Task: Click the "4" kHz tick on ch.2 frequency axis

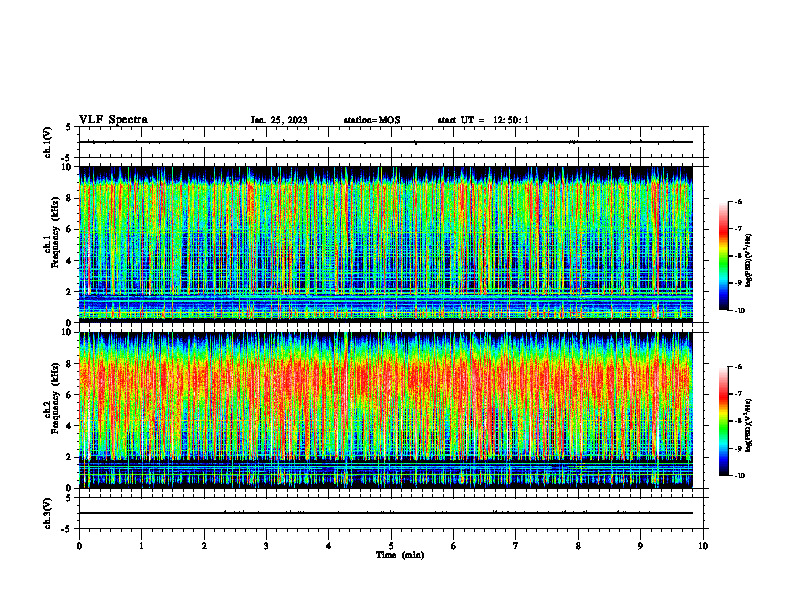Action: [70, 426]
